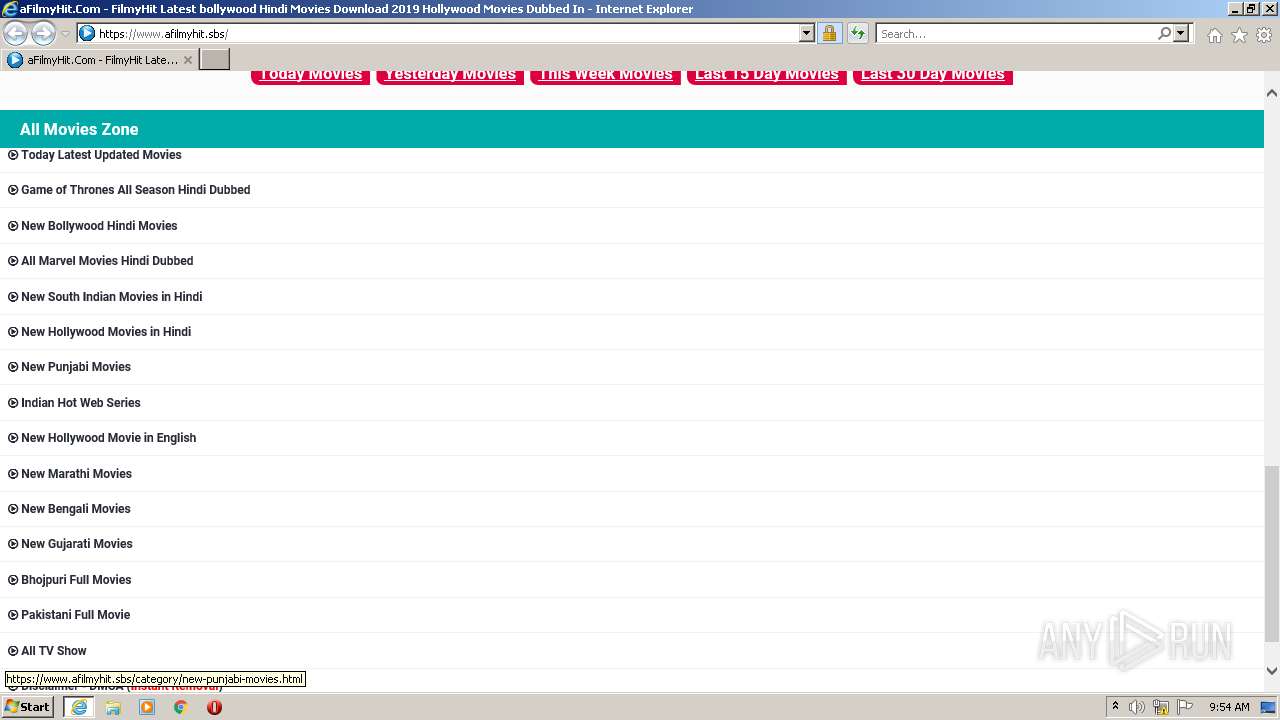Open a new blank tab
The image size is (1280, 720).
click(x=215, y=60)
